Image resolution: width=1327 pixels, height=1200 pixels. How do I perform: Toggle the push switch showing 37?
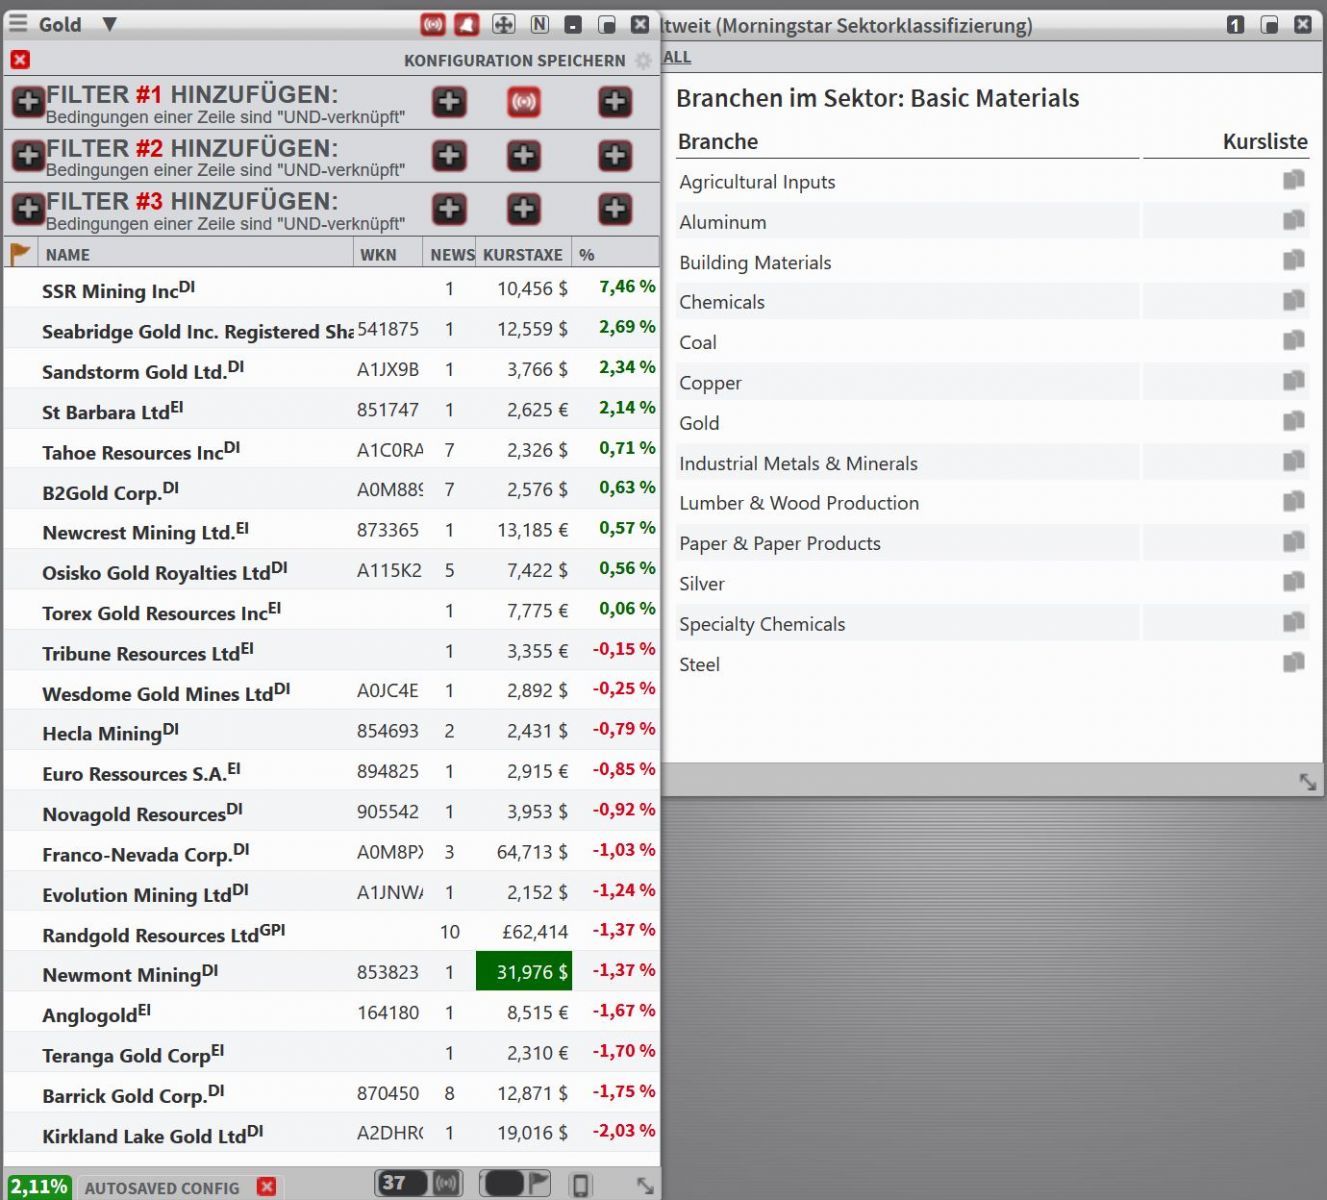420,1184
